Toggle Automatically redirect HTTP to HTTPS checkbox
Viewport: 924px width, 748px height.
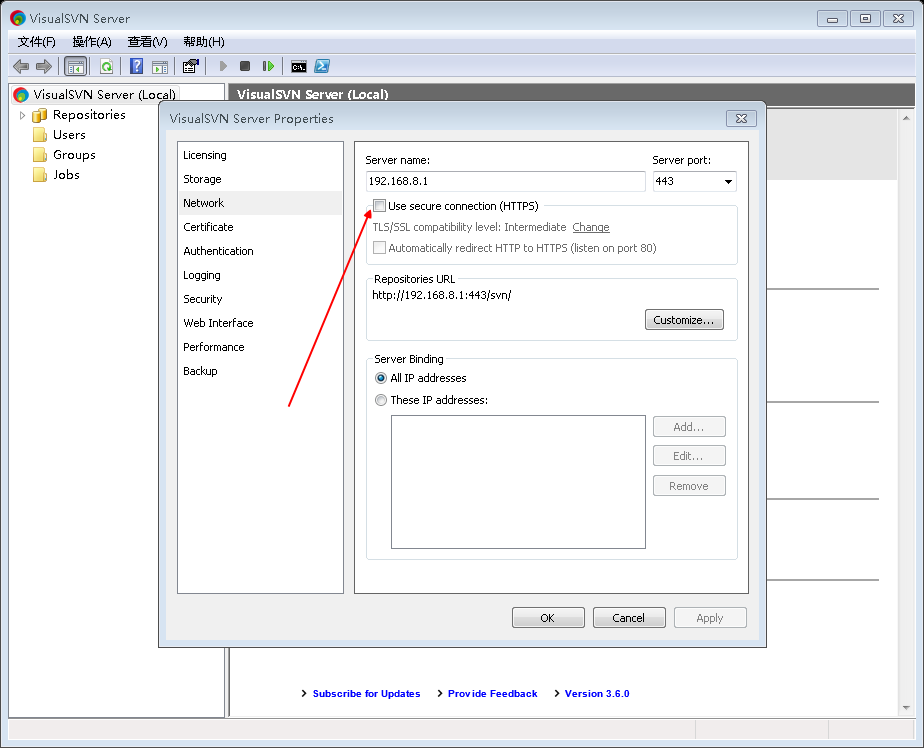click(380, 248)
